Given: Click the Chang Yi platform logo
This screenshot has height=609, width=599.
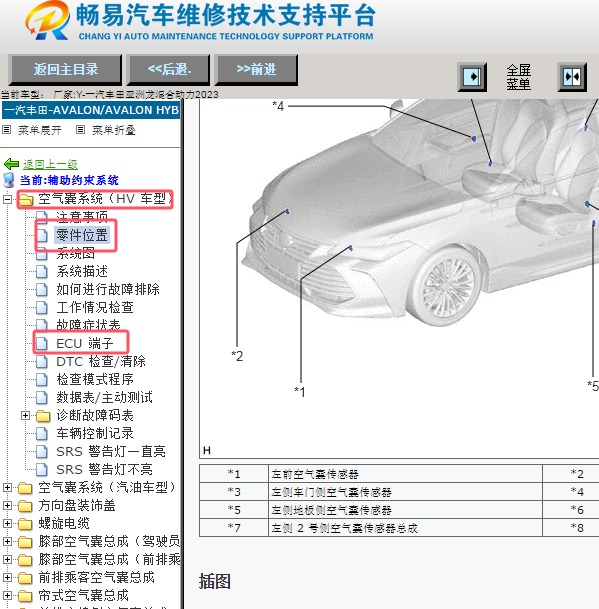Looking at the screenshot, I should point(47,20).
